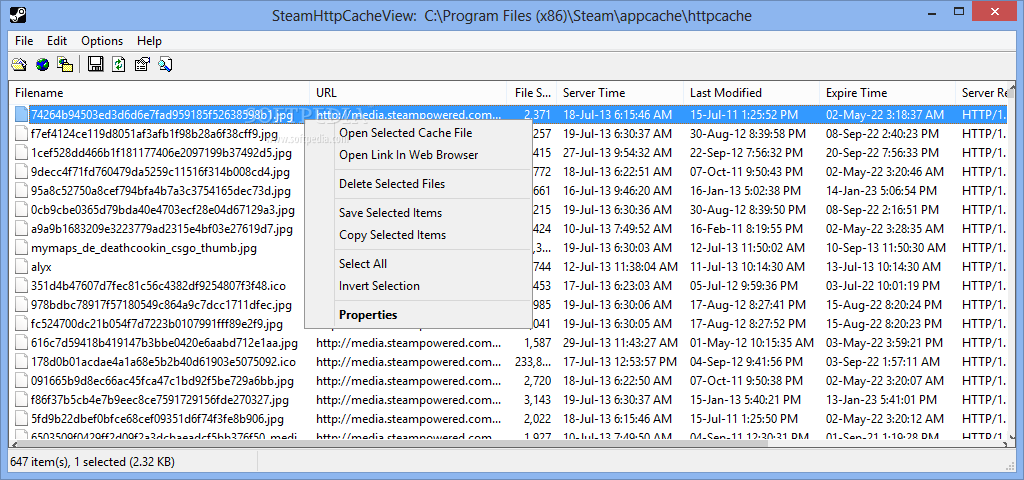This screenshot has width=1024, height=480.
Task: Click the Steam app icon in title bar
Action: click(17, 14)
